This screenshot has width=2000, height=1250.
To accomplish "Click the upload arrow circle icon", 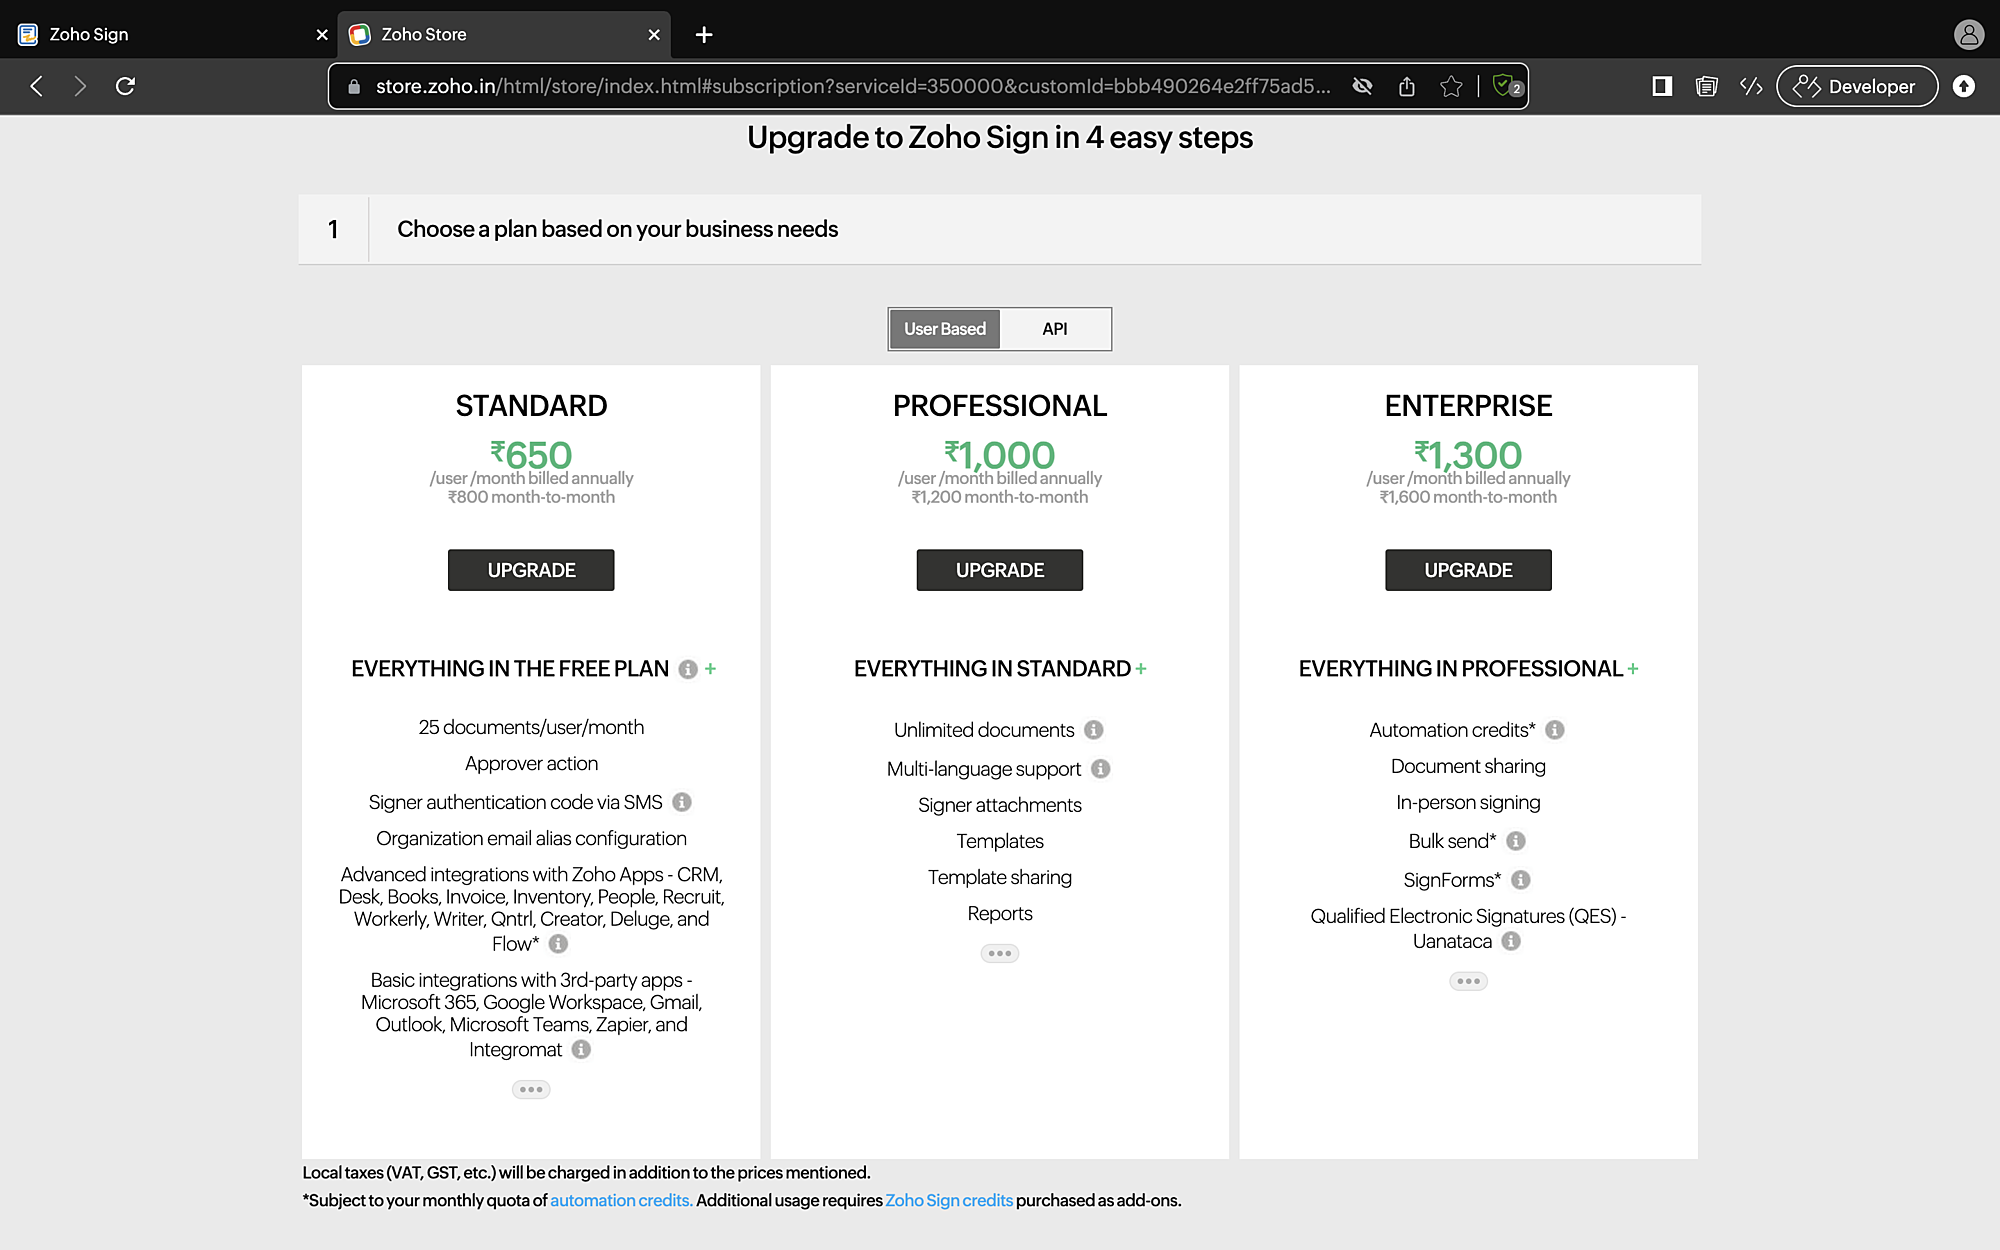I will point(1964,86).
